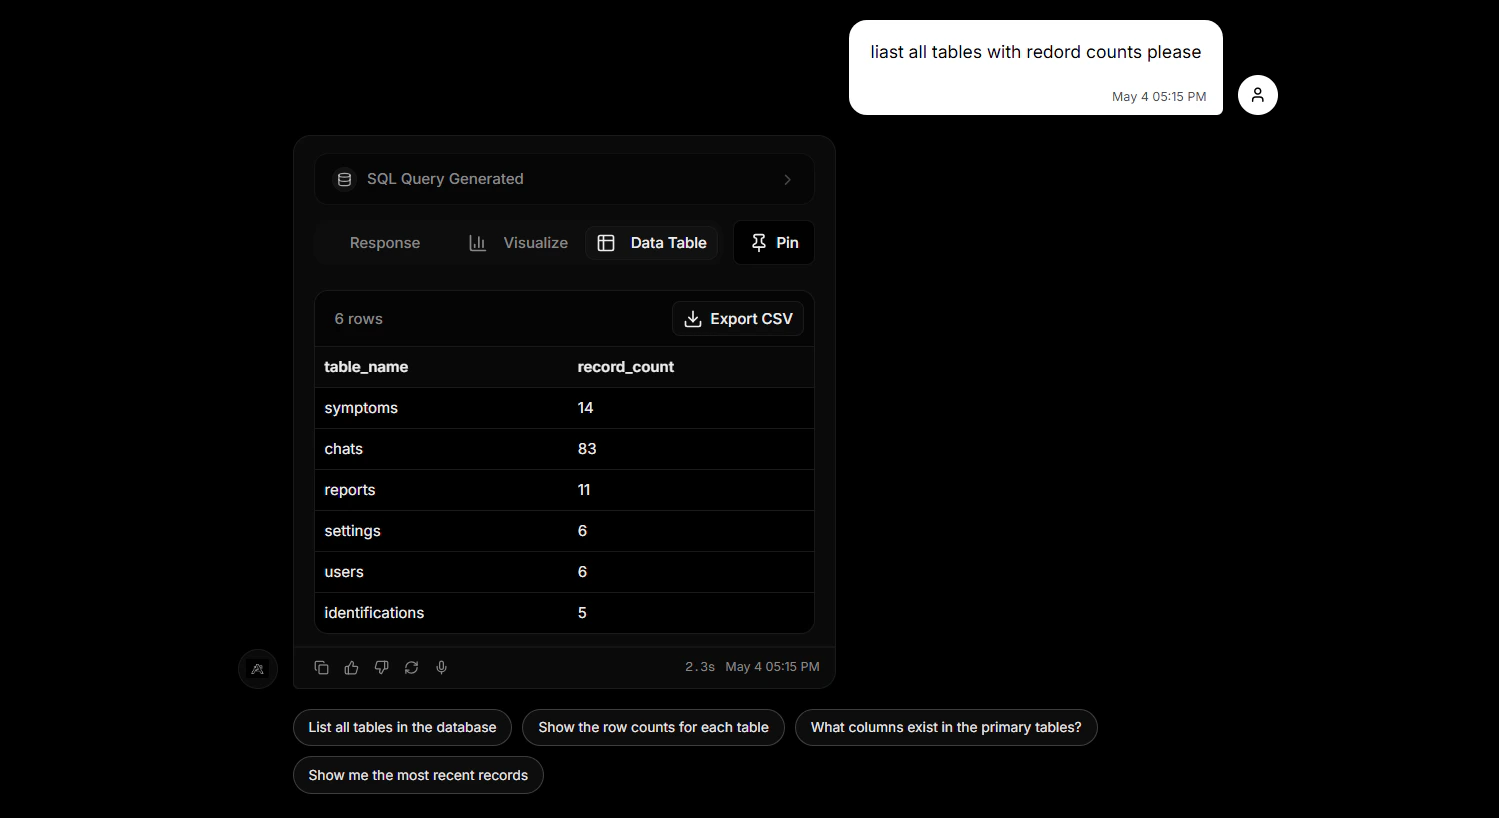Screen dimensions: 1499x818
Task: Click the assistant avatar icon
Action: tap(257, 669)
